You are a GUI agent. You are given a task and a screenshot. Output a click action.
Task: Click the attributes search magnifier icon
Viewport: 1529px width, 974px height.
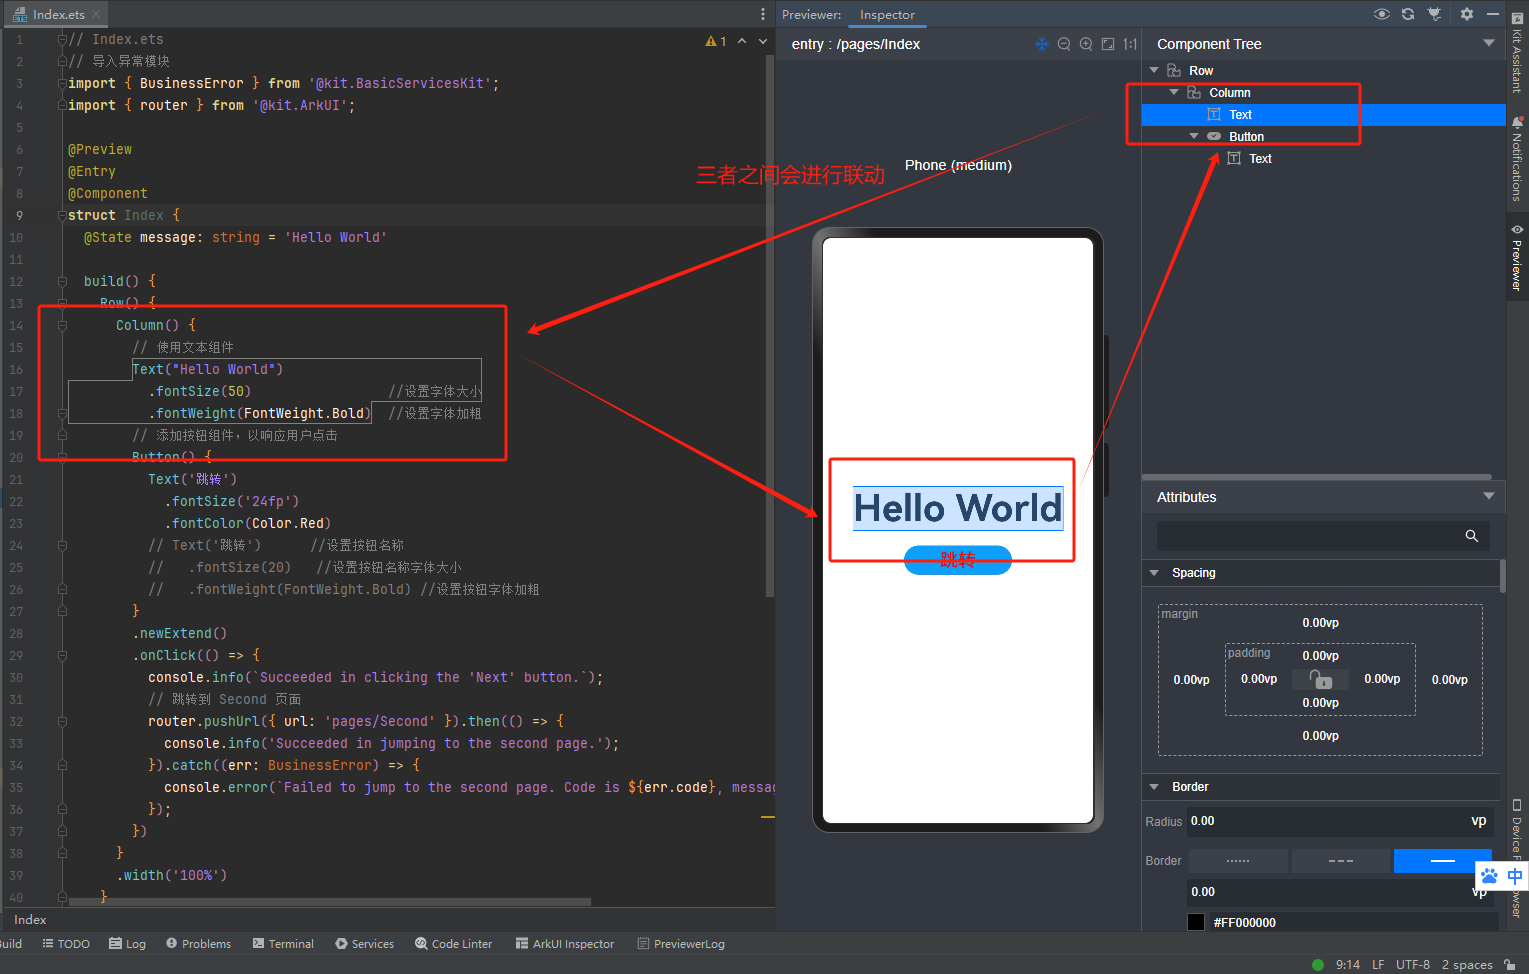coord(1472,536)
